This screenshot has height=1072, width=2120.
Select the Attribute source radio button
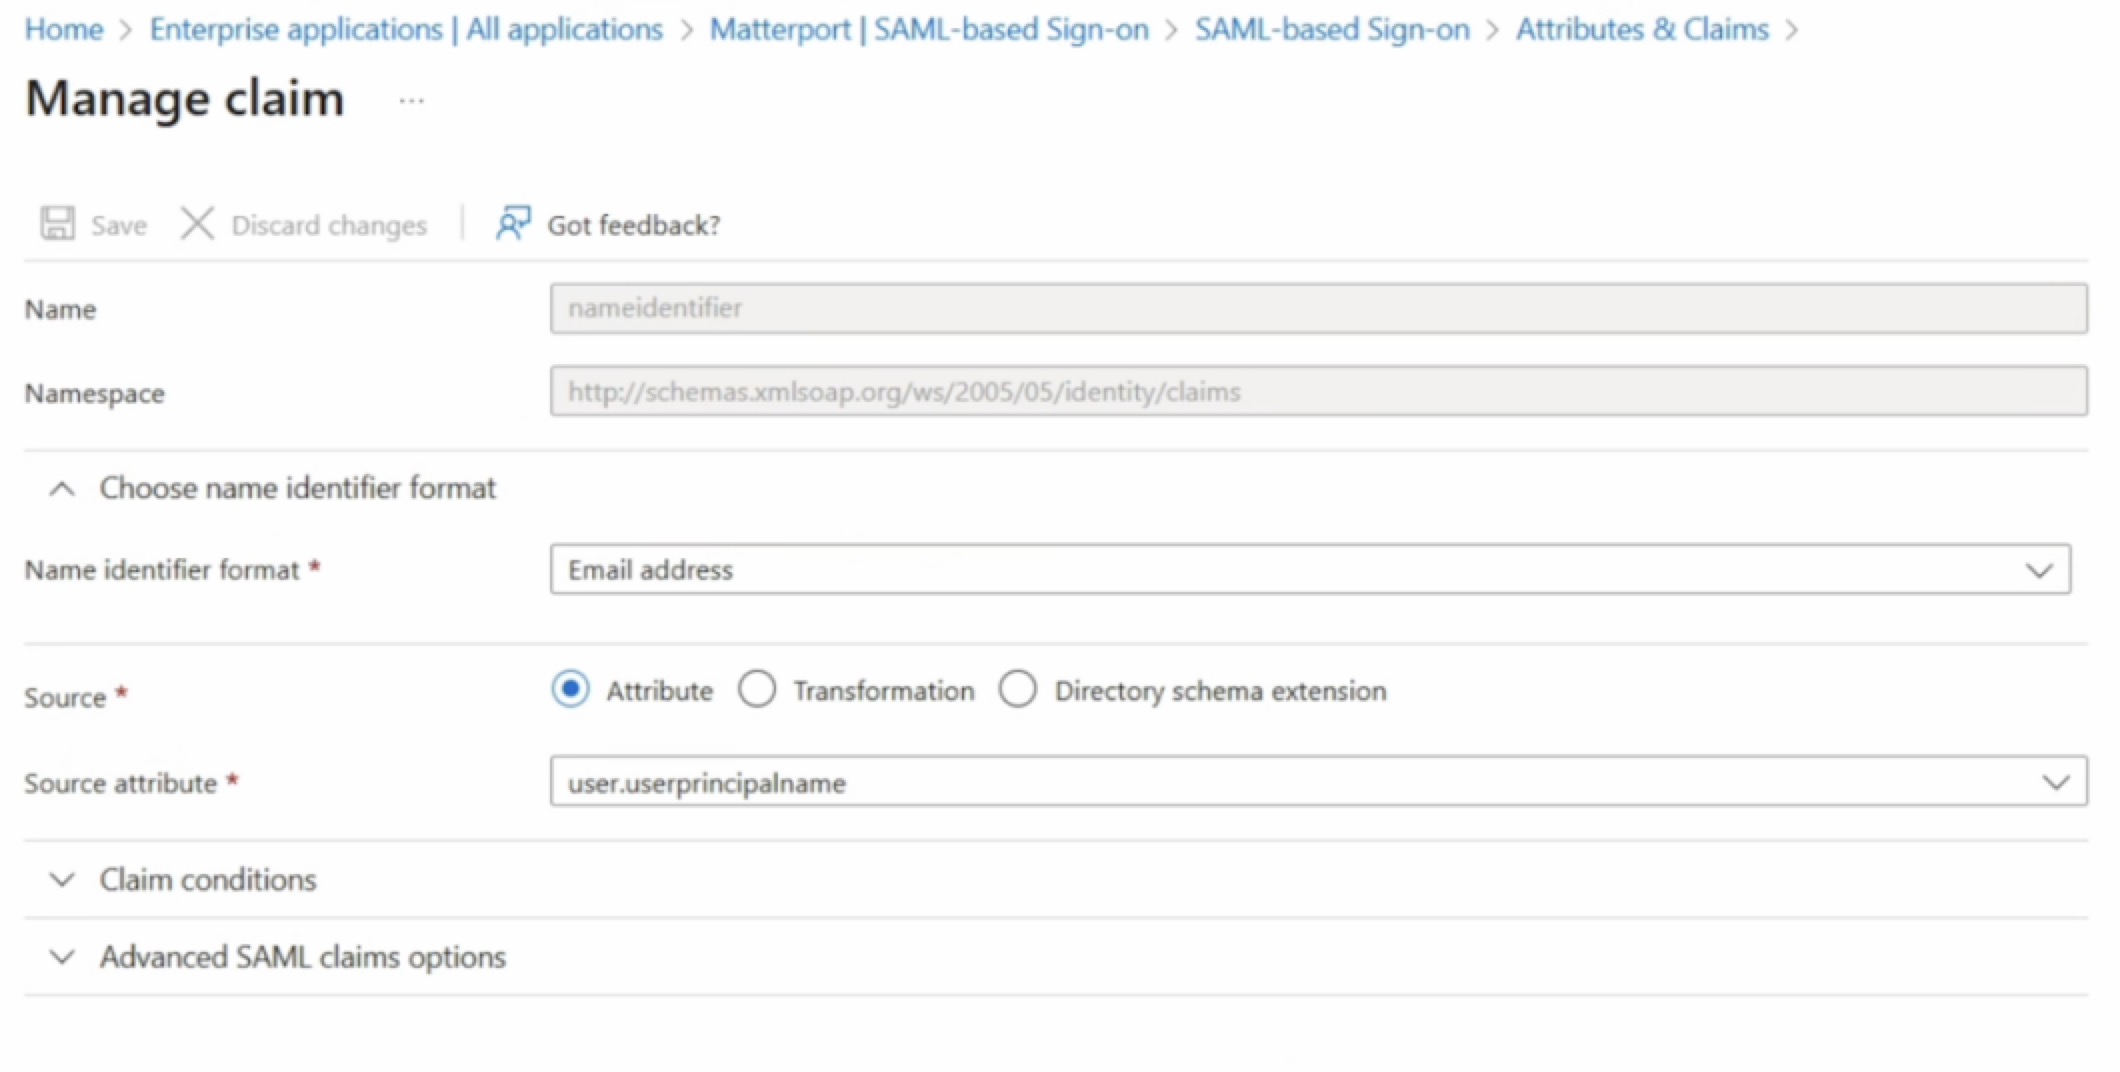pyautogui.click(x=570, y=689)
